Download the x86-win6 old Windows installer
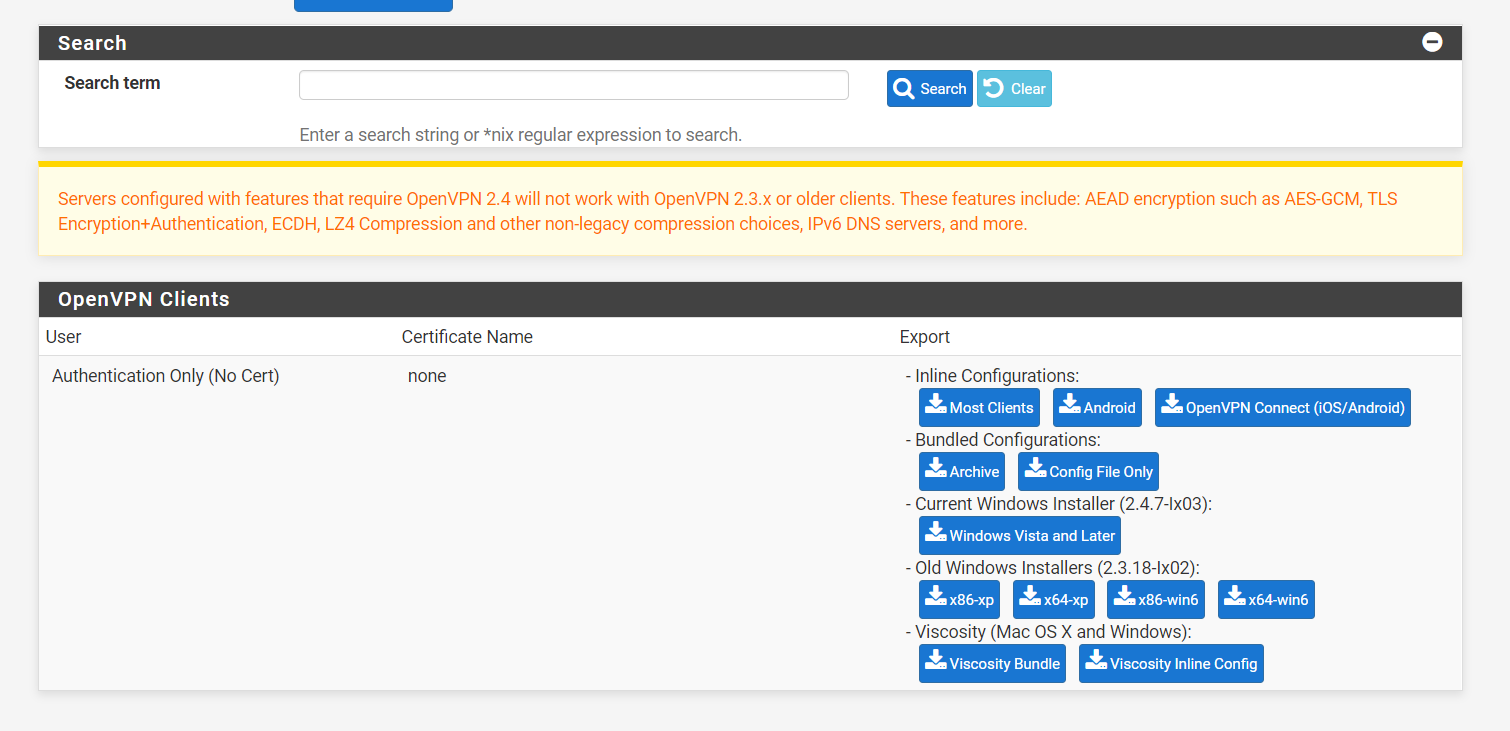This screenshot has width=1510, height=731. point(1156,599)
